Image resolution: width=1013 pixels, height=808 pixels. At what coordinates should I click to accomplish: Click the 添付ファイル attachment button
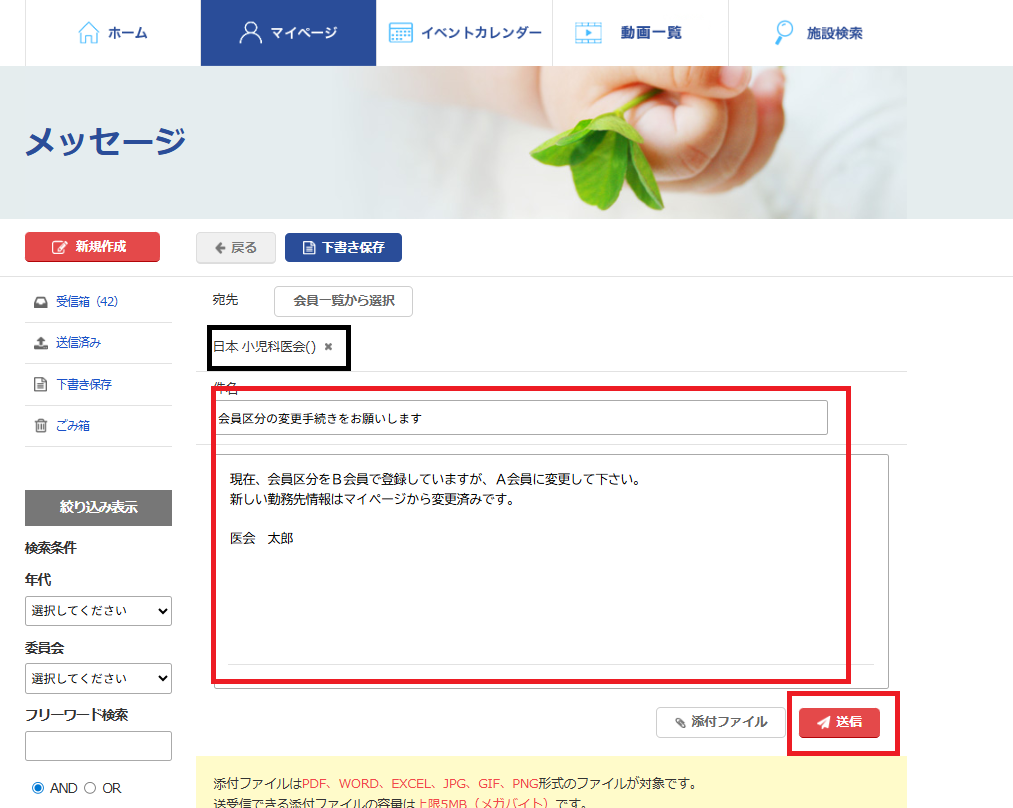click(720, 722)
